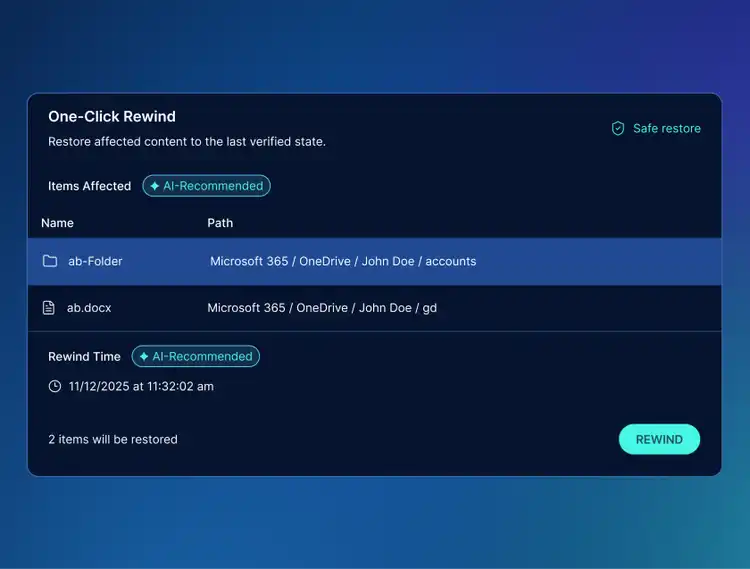Viewport: 750px width, 569px height.
Task: Click the sparkle icon in Rewind Time badge
Action: pyautogui.click(x=143, y=356)
